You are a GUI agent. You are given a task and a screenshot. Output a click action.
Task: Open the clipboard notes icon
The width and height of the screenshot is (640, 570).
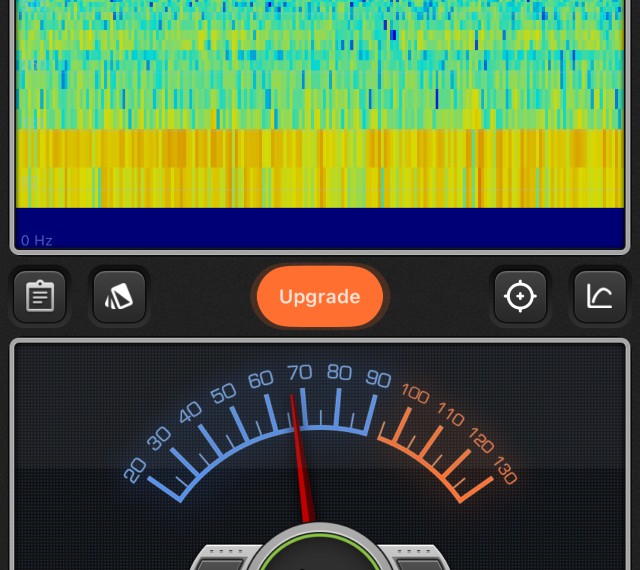click(40, 297)
